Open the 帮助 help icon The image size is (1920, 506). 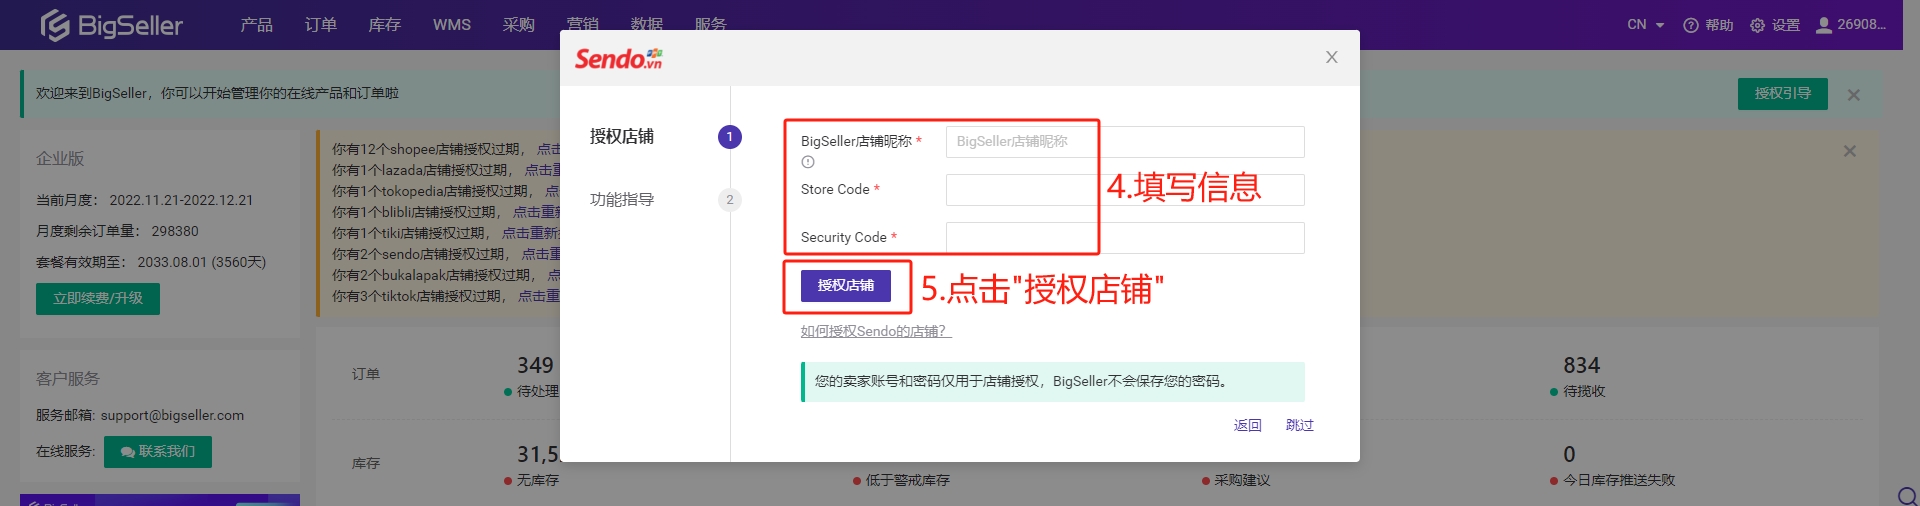1708,25
